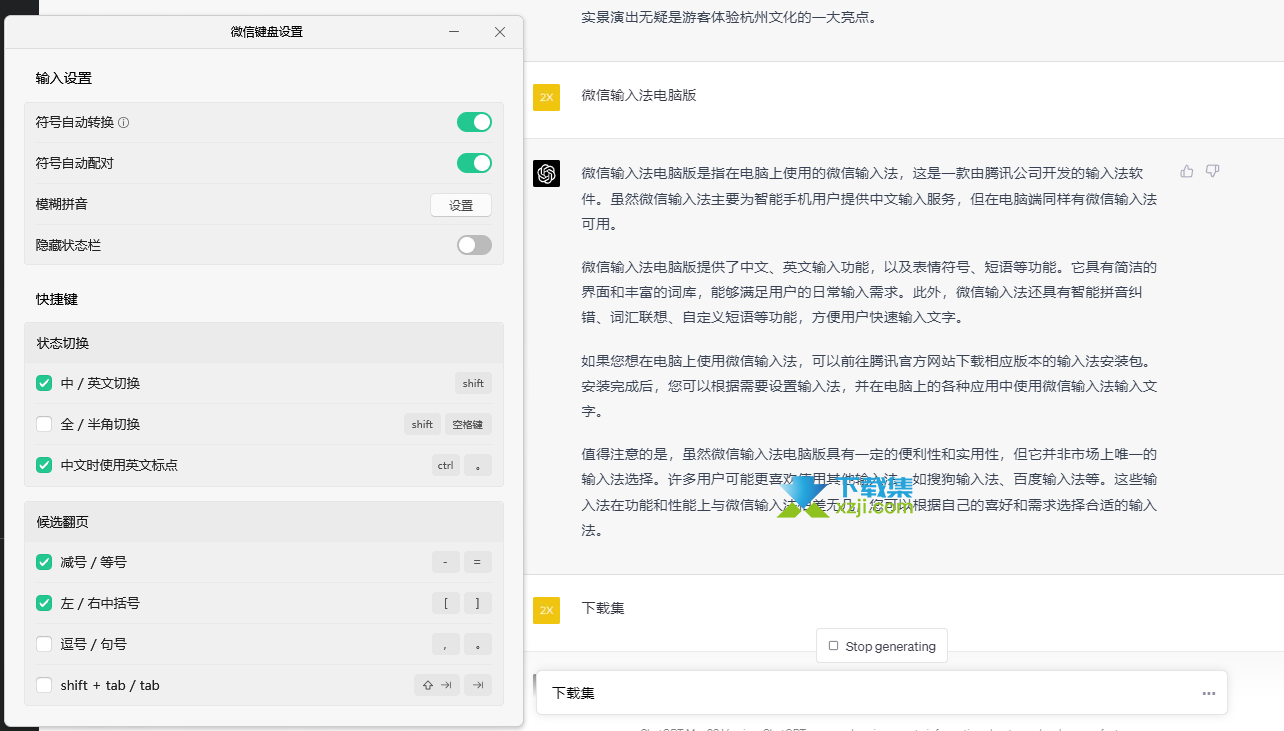Click the ChatGPT logo avatar icon
Viewport: 1284px width, 731px height.
tap(546, 173)
